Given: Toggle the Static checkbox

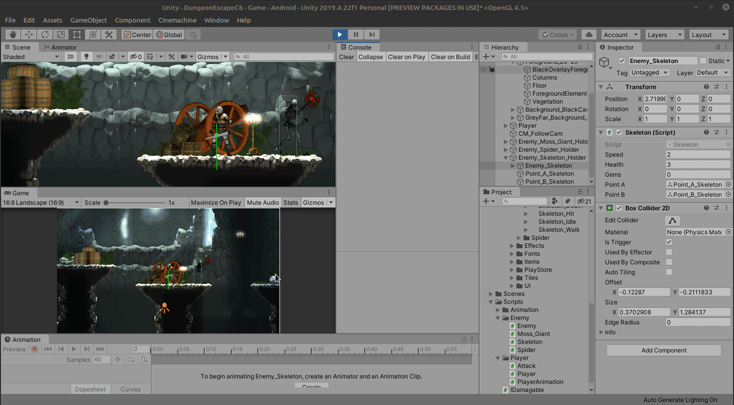Looking at the screenshot, I should tap(703, 61).
